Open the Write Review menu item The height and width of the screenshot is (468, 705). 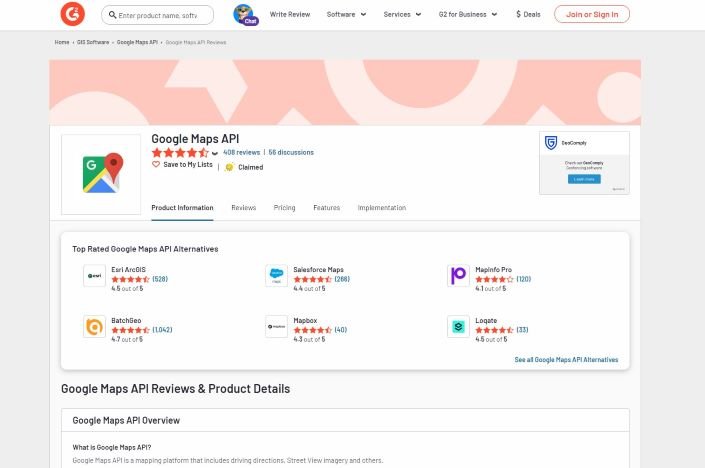290,14
